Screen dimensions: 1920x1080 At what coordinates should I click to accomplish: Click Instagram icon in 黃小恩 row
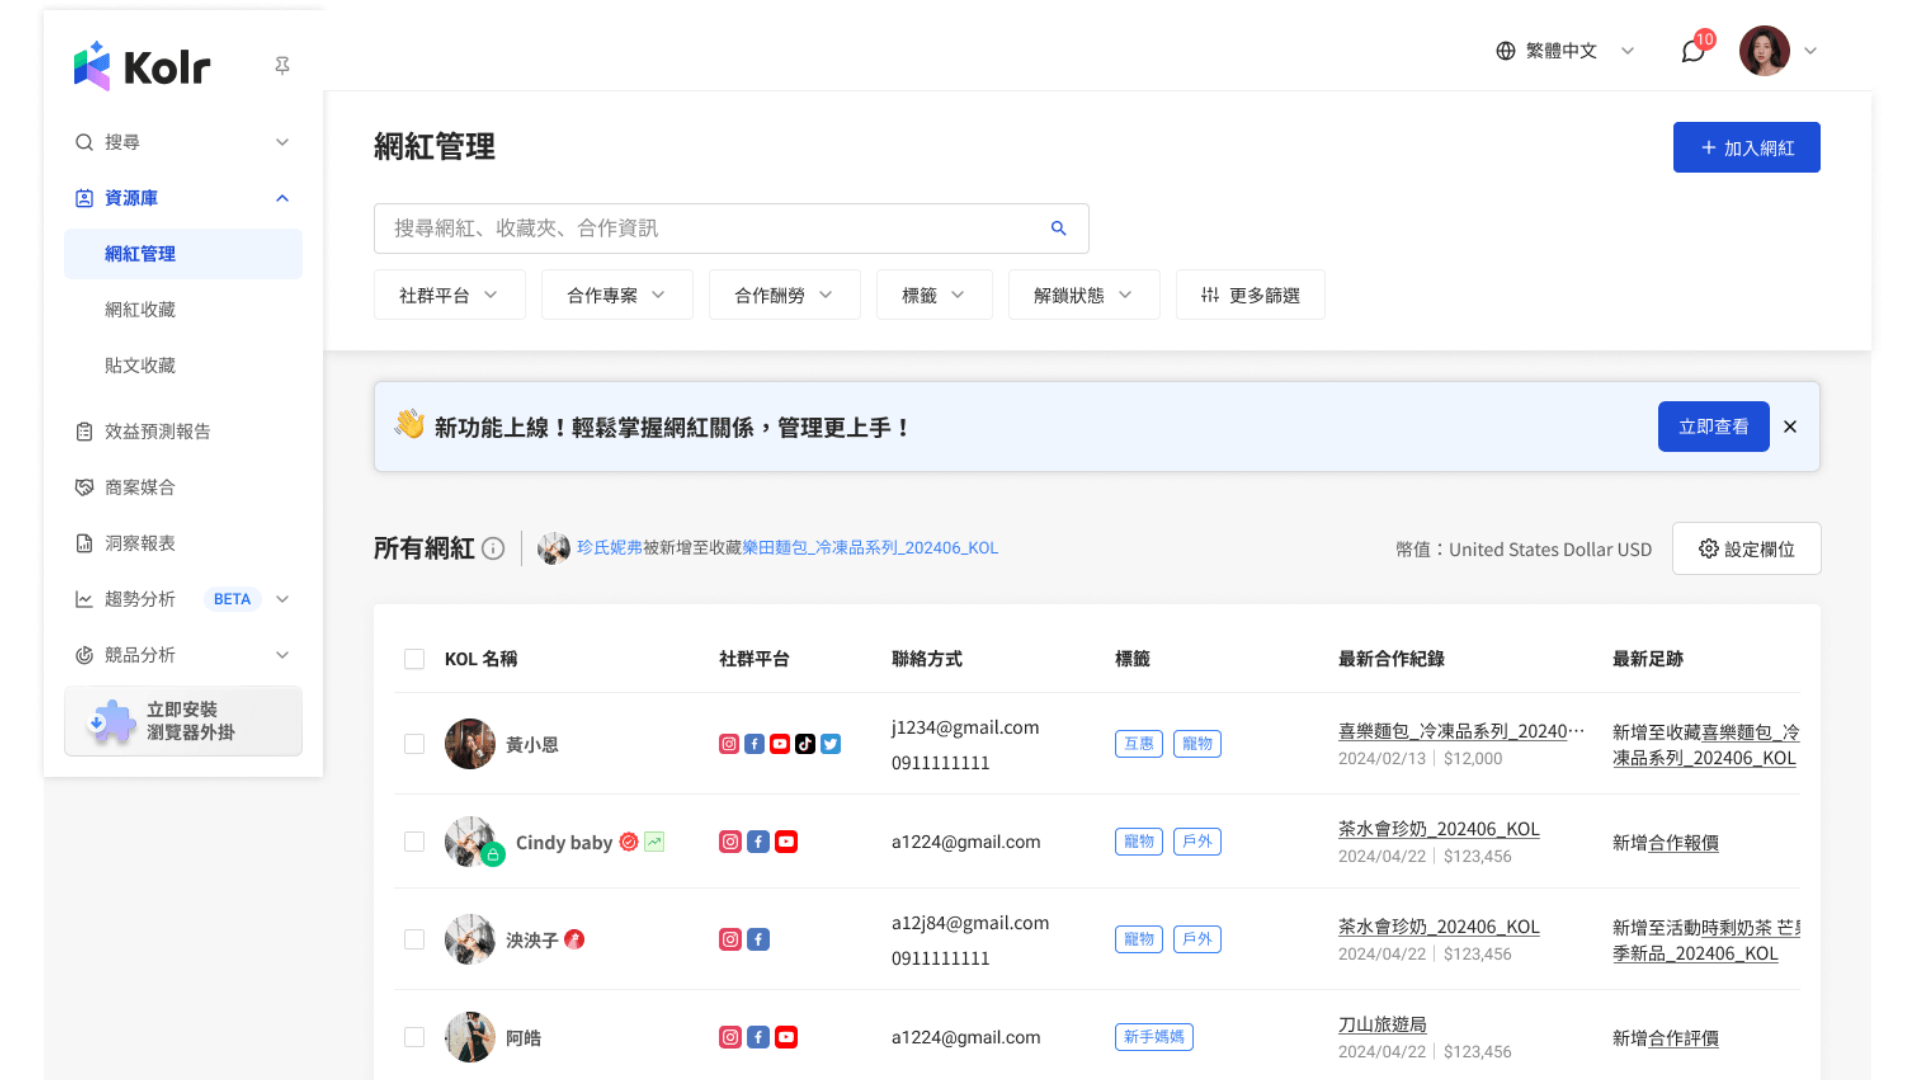pos(729,744)
